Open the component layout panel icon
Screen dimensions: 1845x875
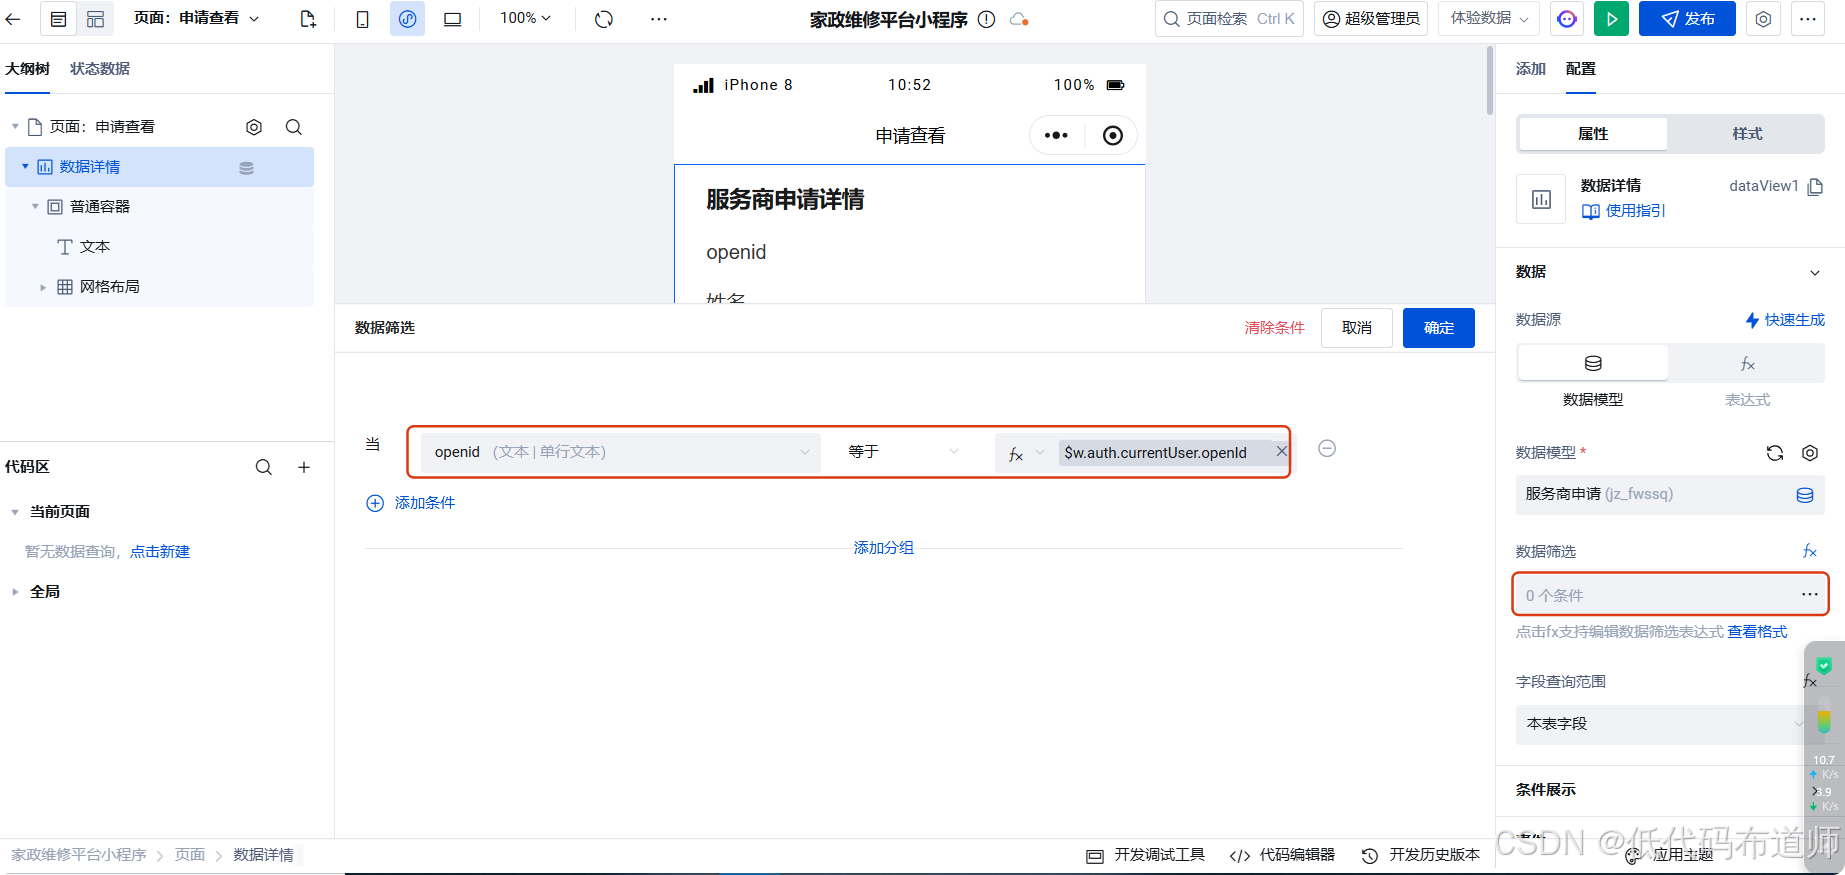point(95,19)
